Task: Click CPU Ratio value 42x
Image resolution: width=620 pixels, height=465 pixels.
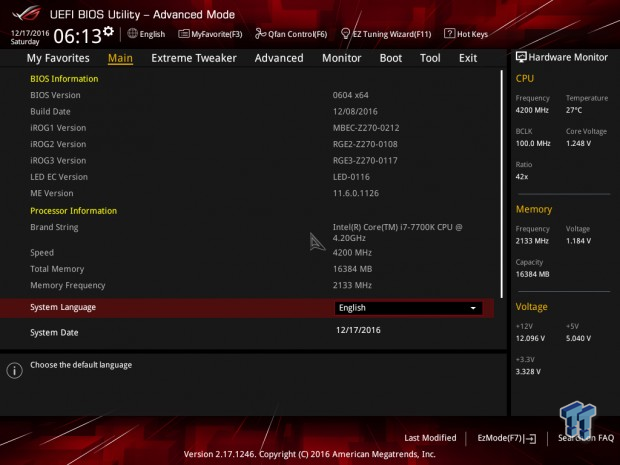Action: pos(522,177)
